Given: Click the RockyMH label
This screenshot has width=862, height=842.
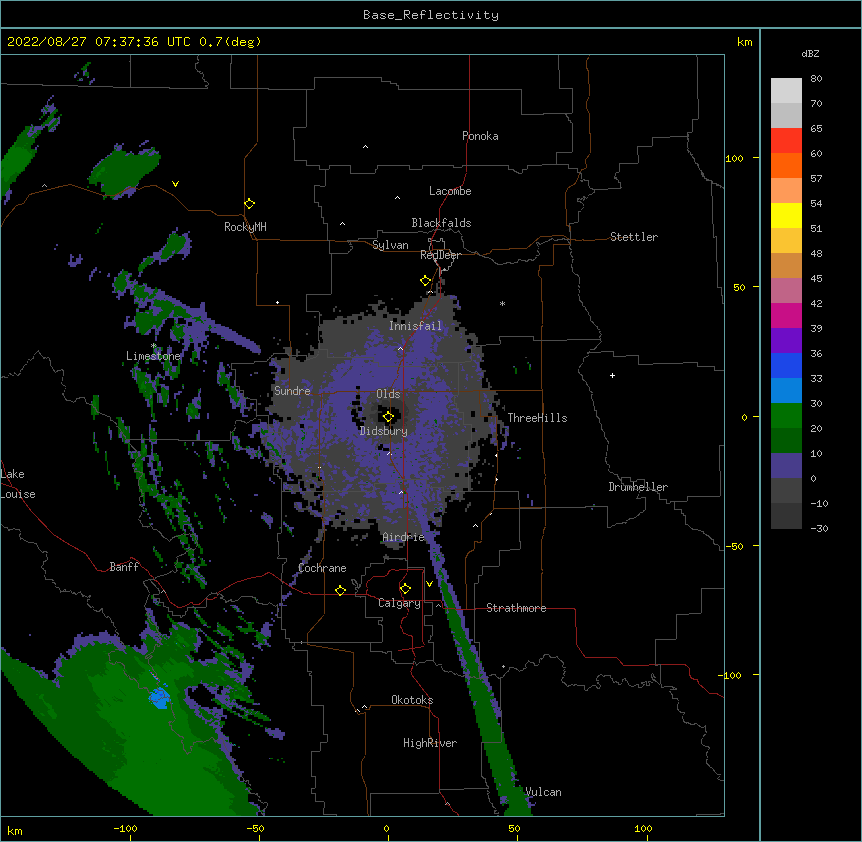Looking at the screenshot, I should click(245, 227).
